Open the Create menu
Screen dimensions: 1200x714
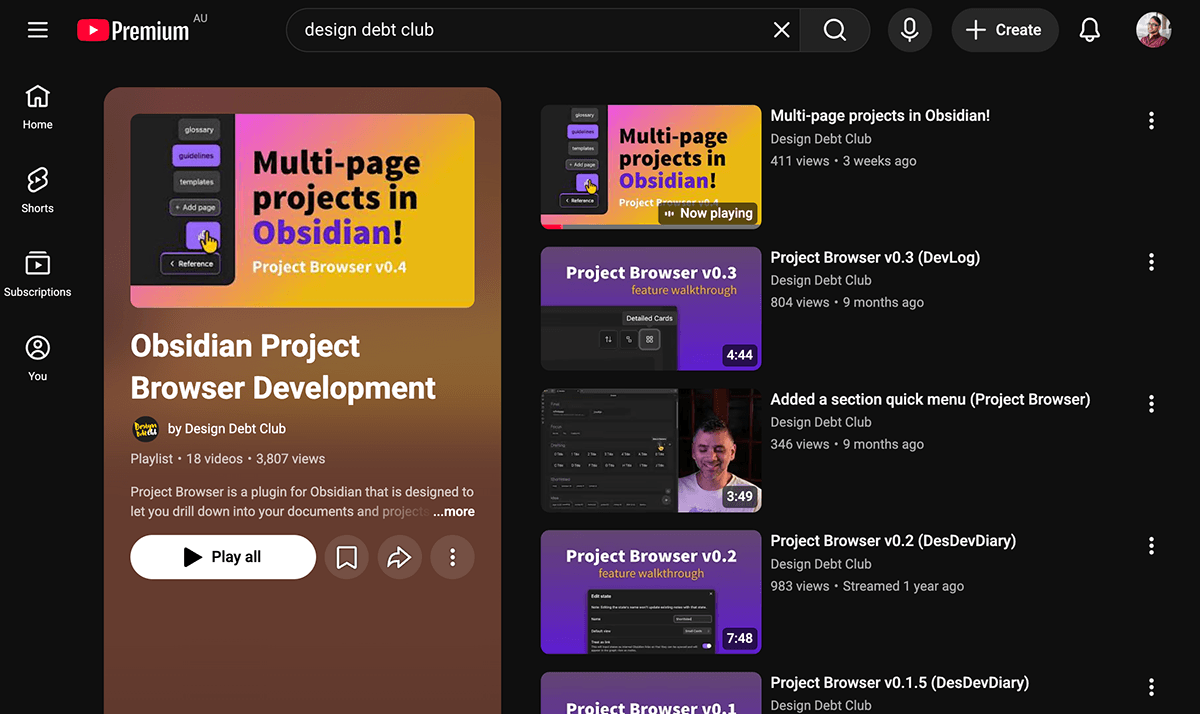click(x=1004, y=30)
